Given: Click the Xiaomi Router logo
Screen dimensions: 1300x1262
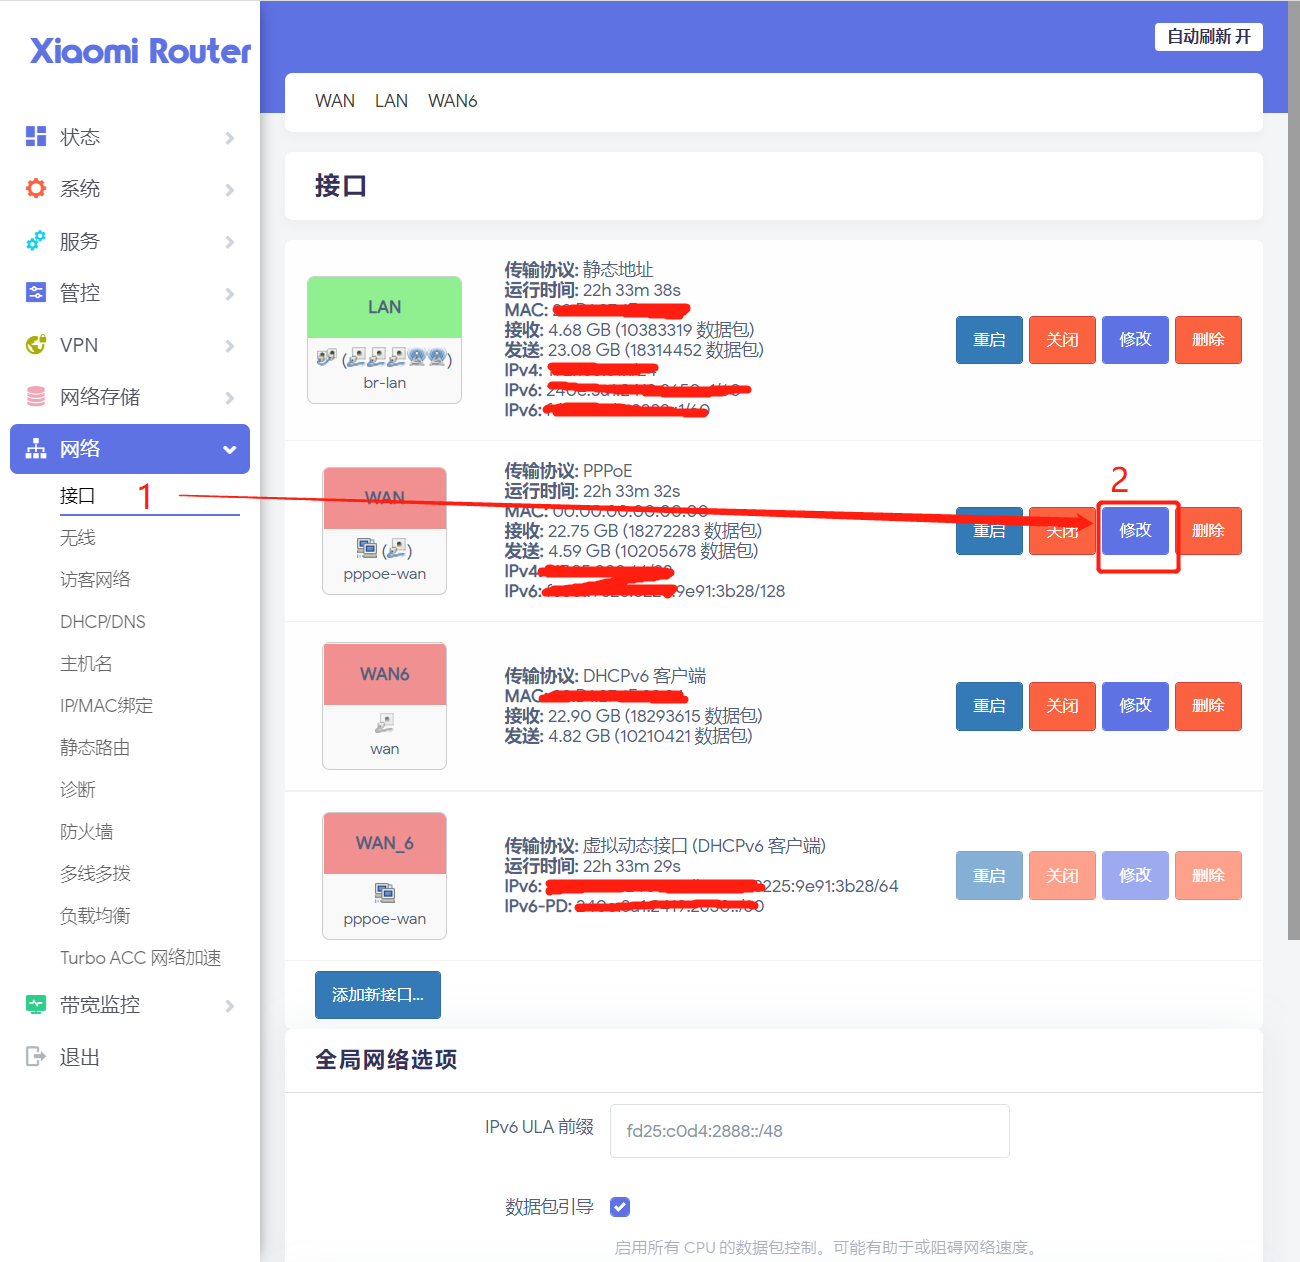Looking at the screenshot, I should coord(140,51).
